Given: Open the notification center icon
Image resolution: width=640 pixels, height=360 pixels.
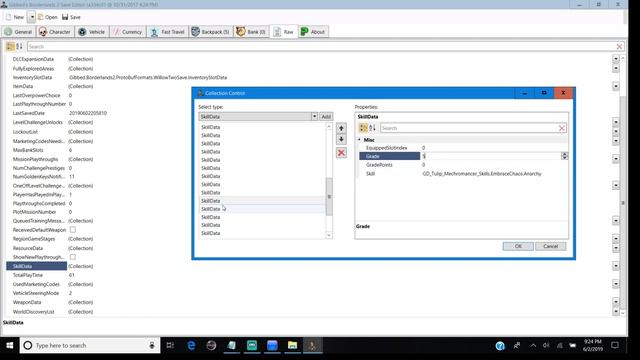Looking at the screenshot, I should coord(615,345).
